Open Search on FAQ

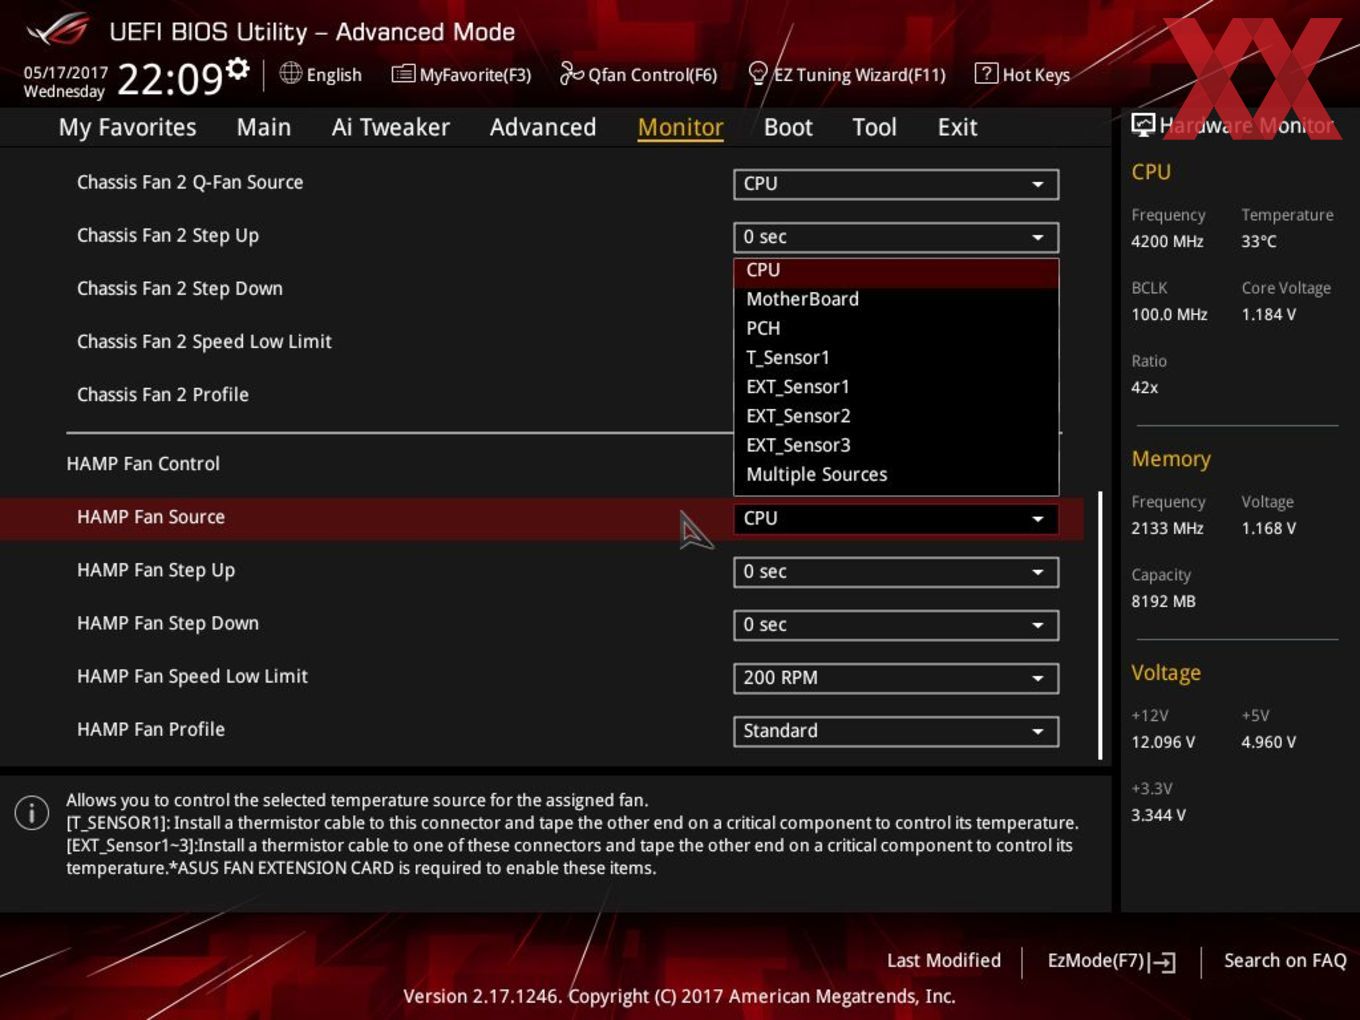(1285, 960)
